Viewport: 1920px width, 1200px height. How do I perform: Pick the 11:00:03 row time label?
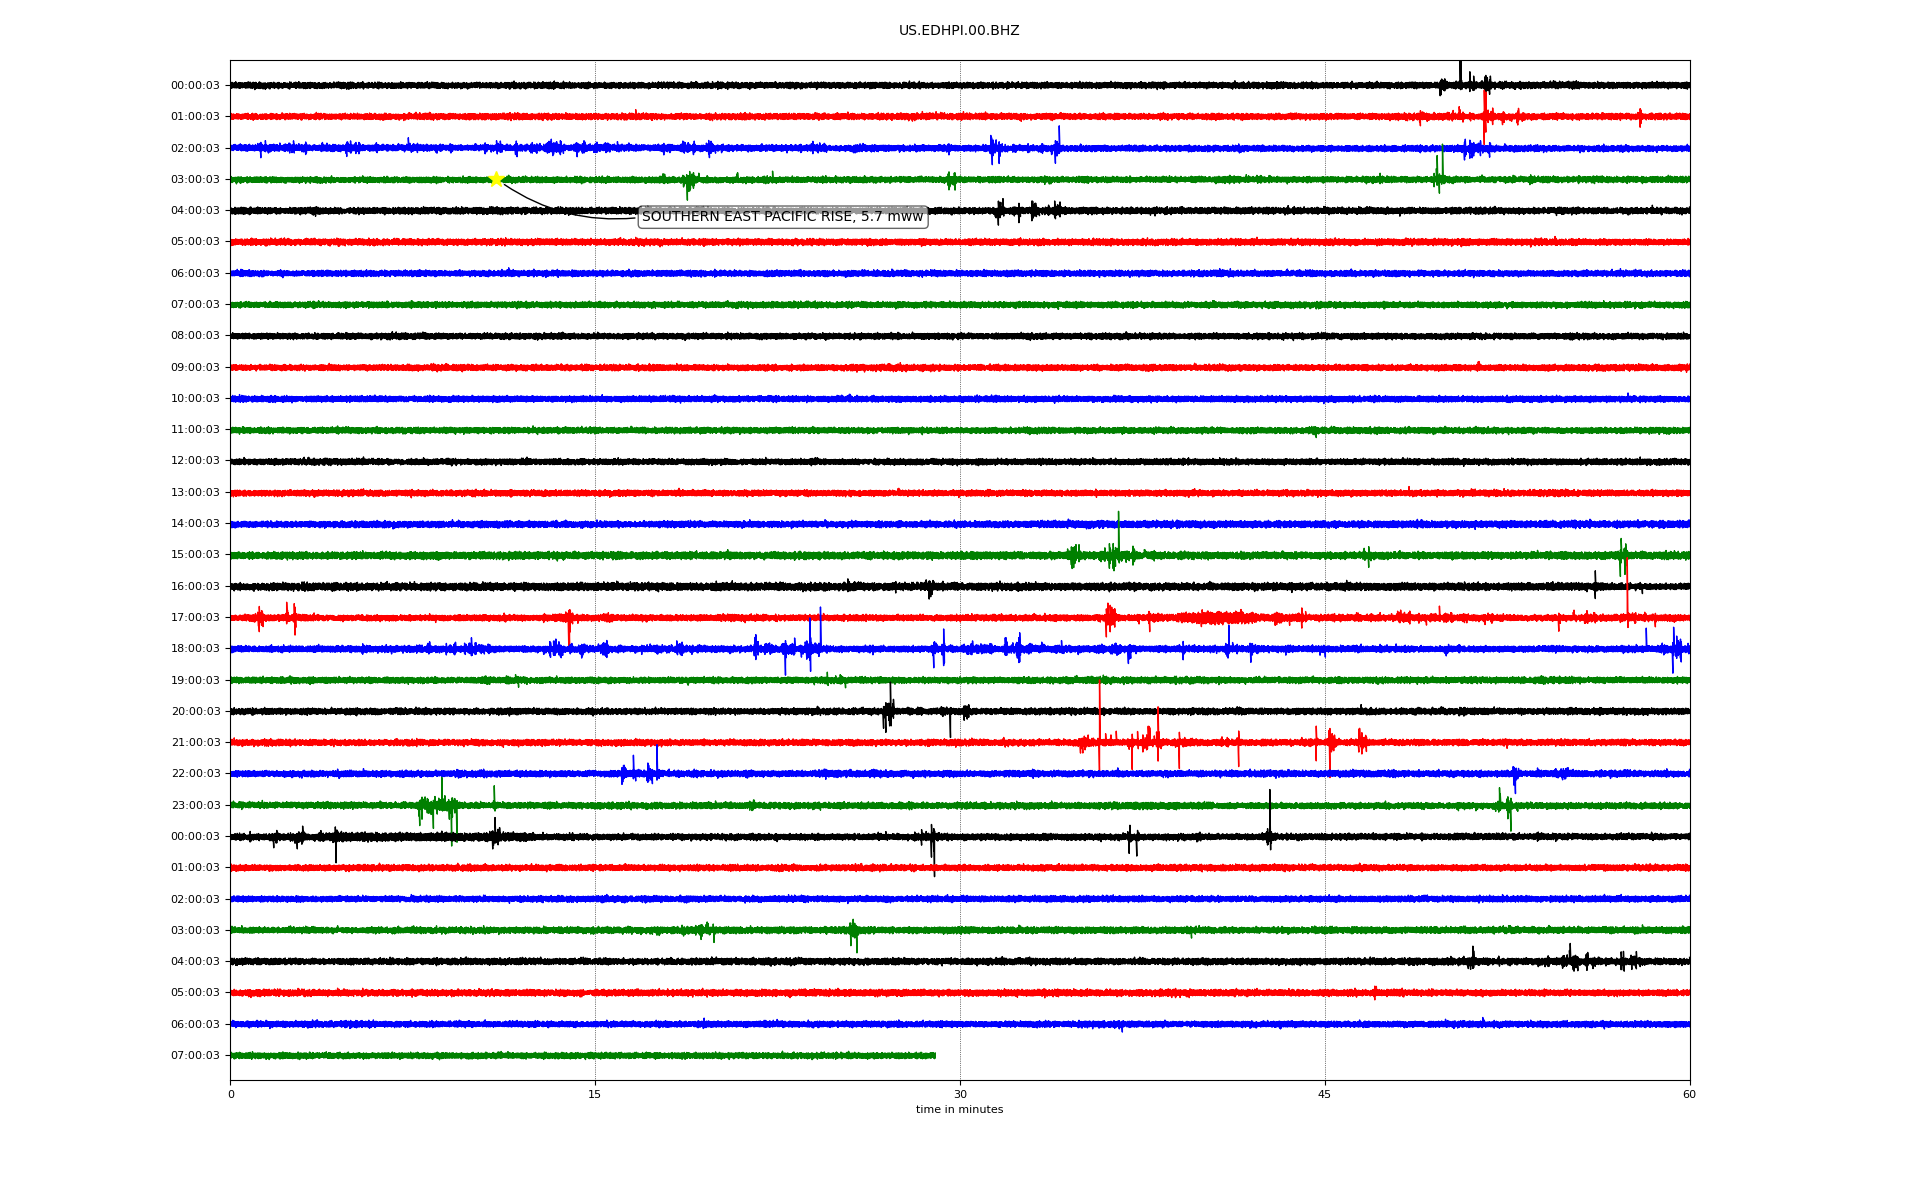click(x=195, y=430)
